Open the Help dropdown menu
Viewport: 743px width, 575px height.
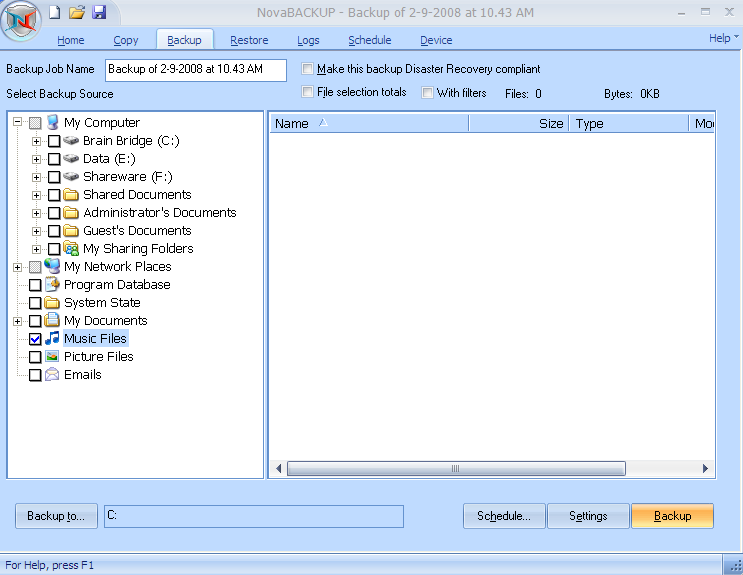pos(724,38)
